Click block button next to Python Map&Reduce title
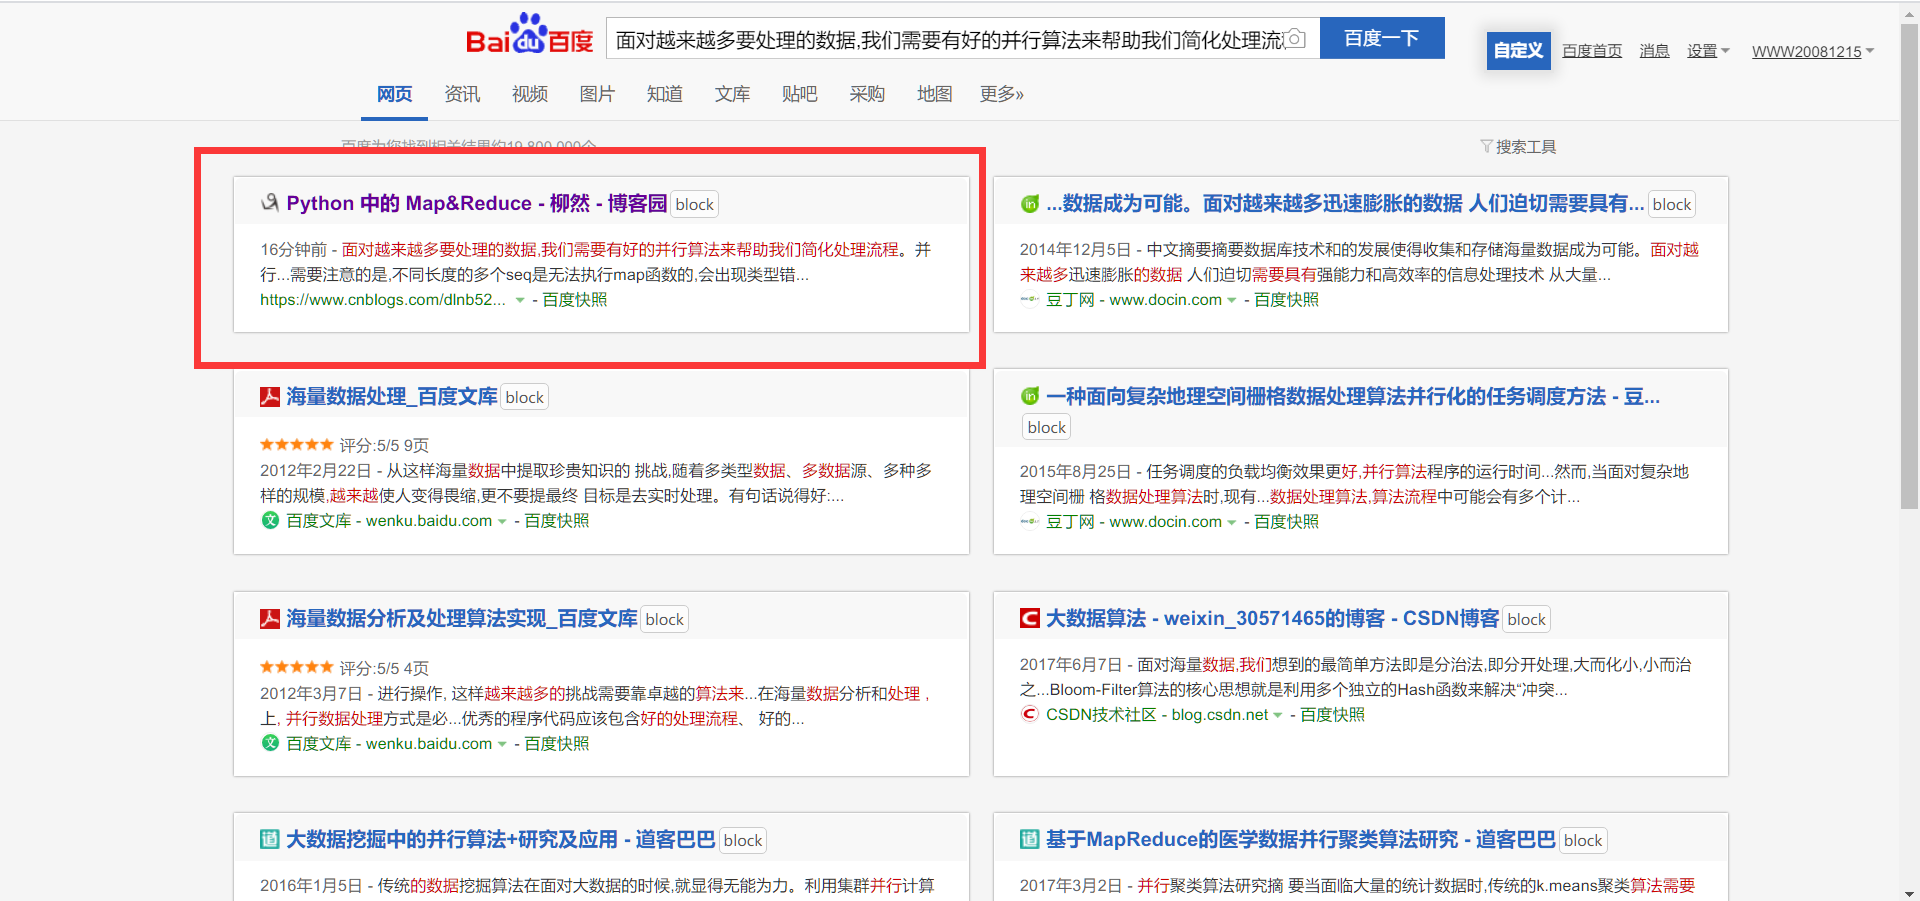Image resolution: width=1920 pixels, height=901 pixels. pyautogui.click(x=694, y=204)
